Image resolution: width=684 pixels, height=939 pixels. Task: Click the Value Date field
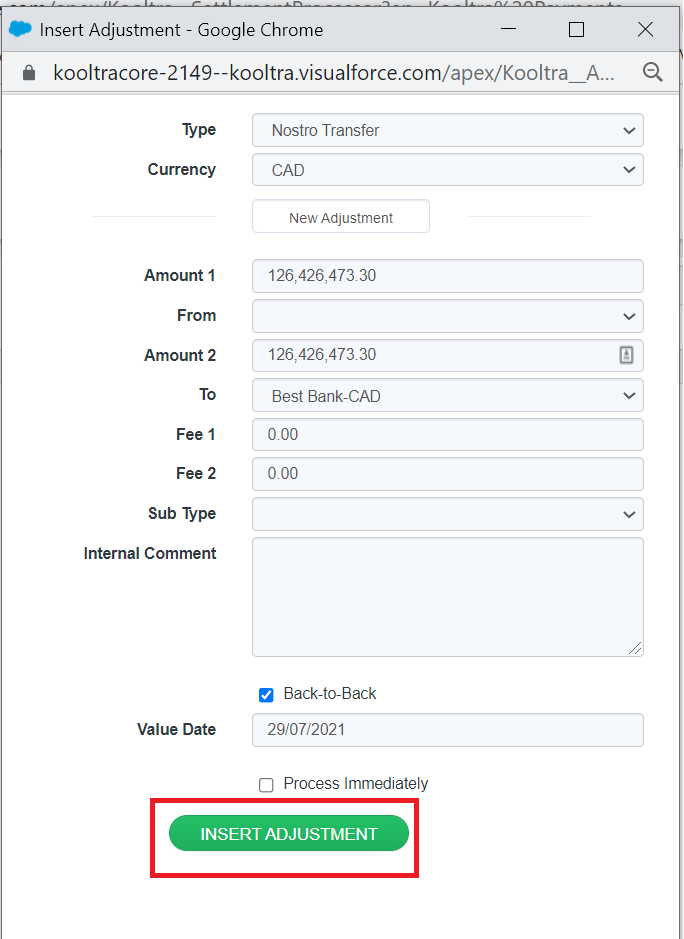(447, 730)
